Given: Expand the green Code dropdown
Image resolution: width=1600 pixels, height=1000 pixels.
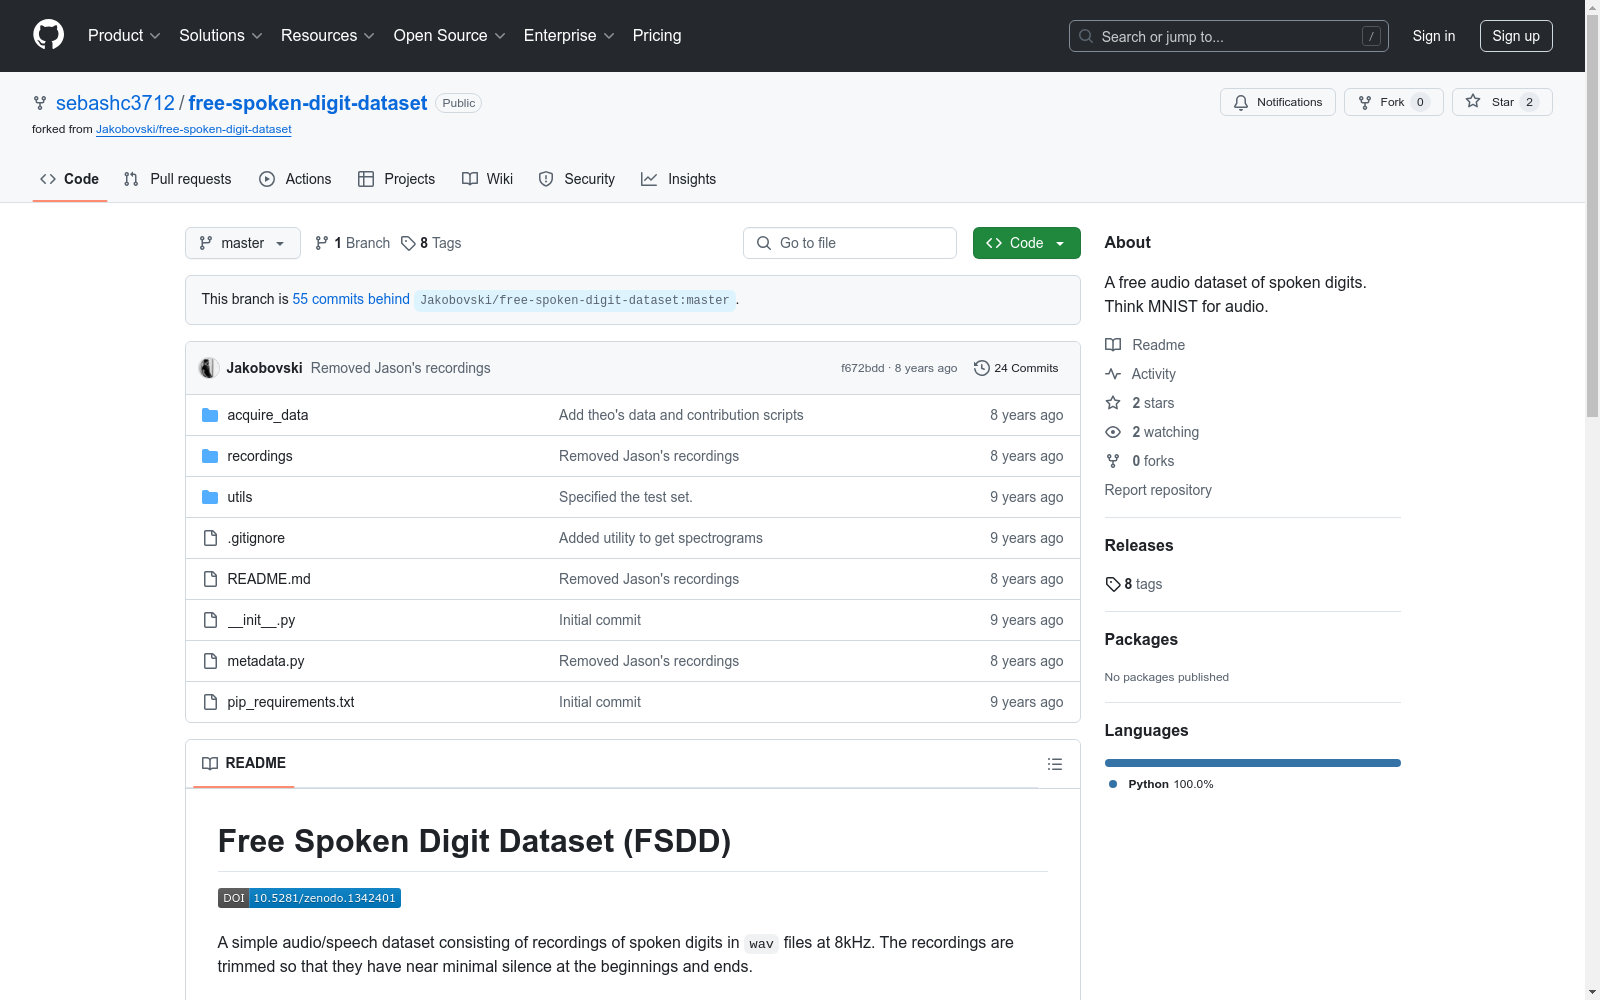Looking at the screenshot, I should coord(1026,243).
